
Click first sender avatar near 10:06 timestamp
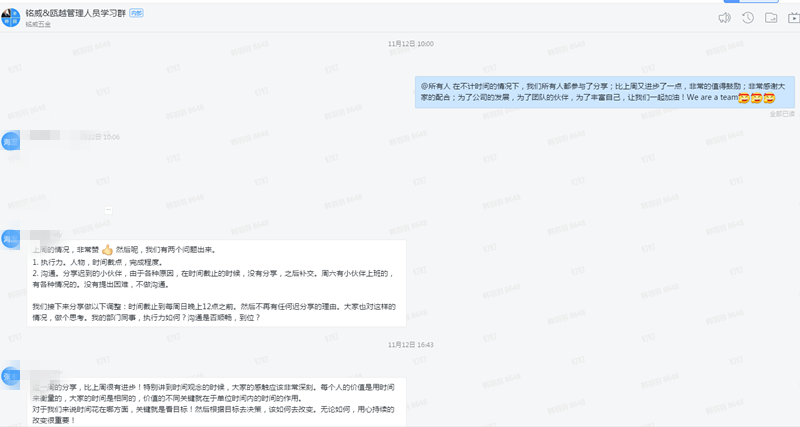click(x=10, y=141)
